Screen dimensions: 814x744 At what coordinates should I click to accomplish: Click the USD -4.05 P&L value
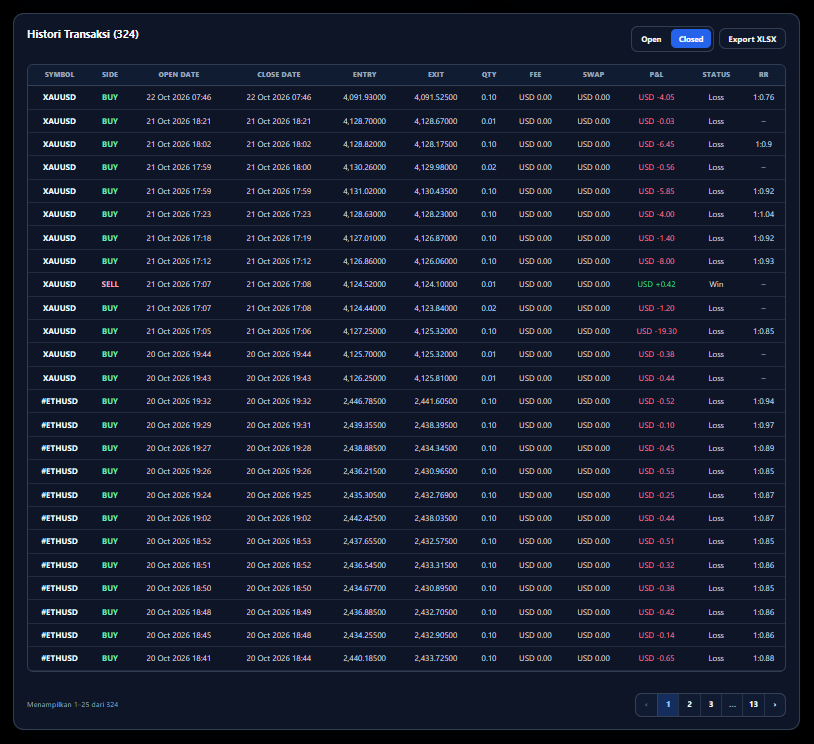click(656, 98)
